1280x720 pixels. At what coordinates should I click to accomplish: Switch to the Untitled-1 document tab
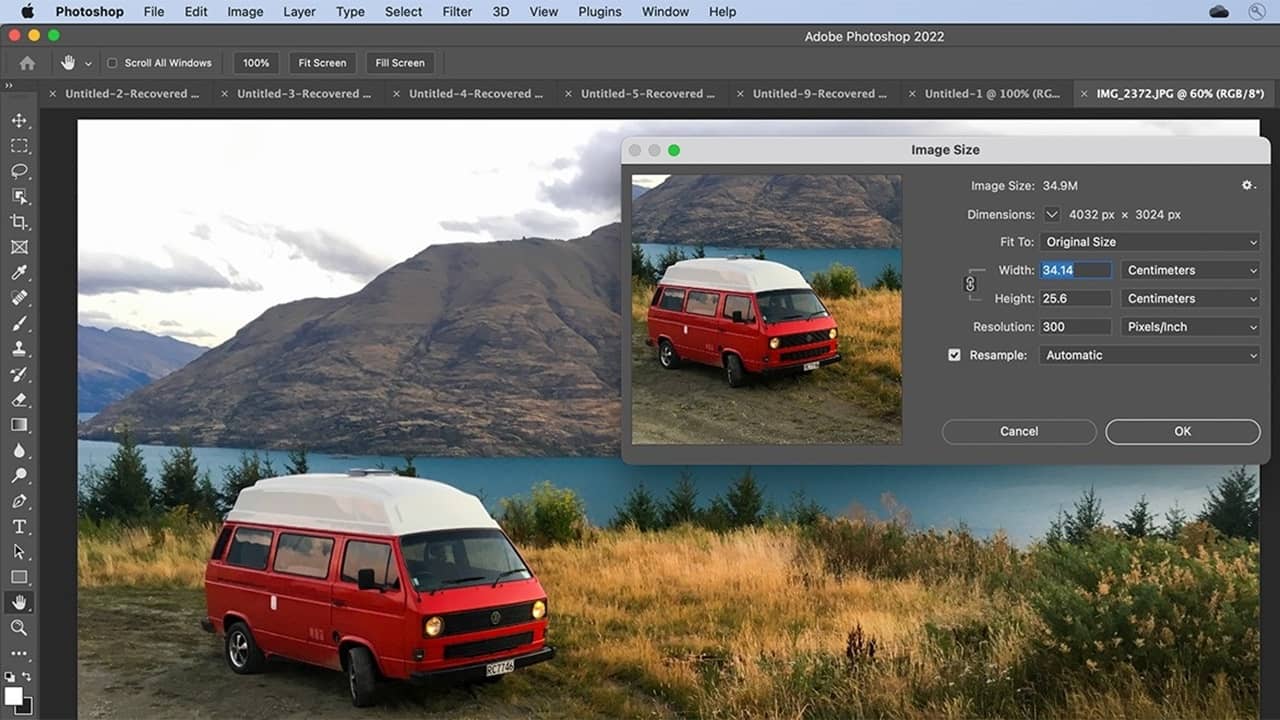(x=990, y=94)
